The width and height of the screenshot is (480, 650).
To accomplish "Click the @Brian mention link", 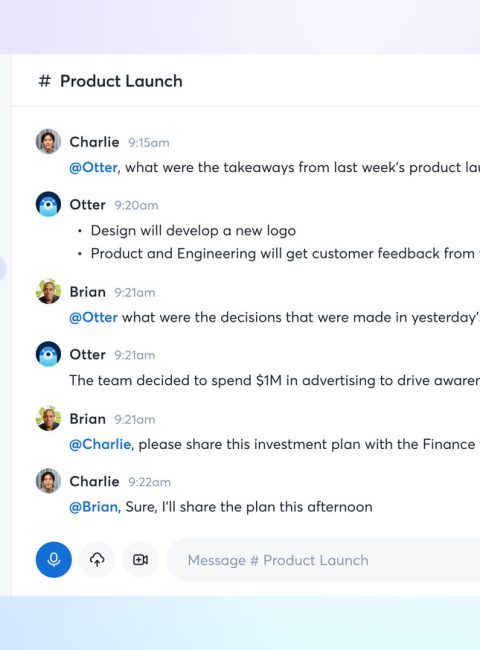I will click(95, 507).
